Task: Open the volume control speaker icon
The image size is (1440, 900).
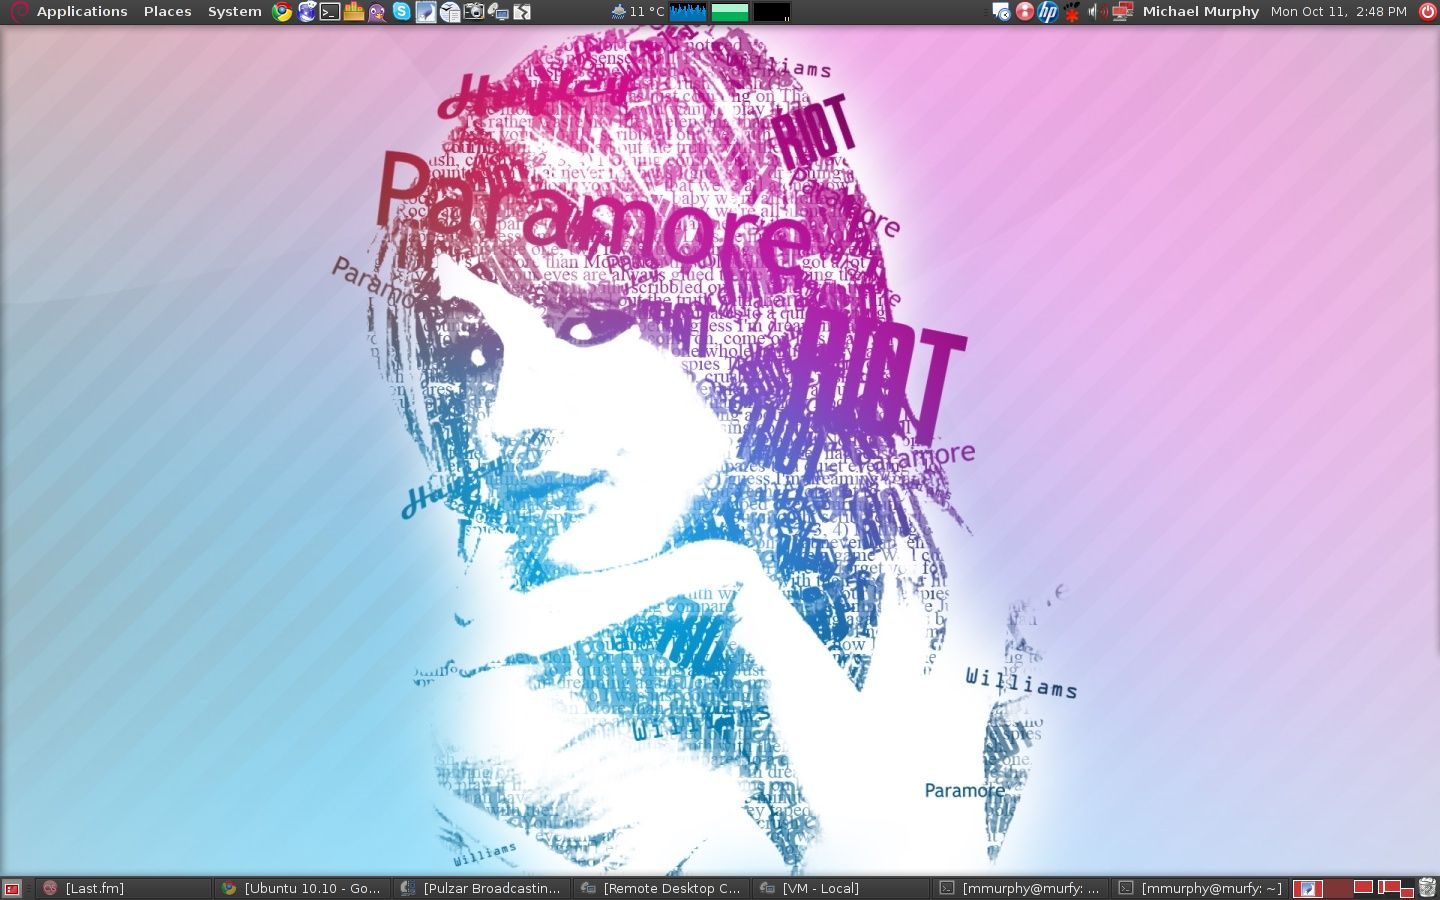Action: click(x=1097, y=12)
